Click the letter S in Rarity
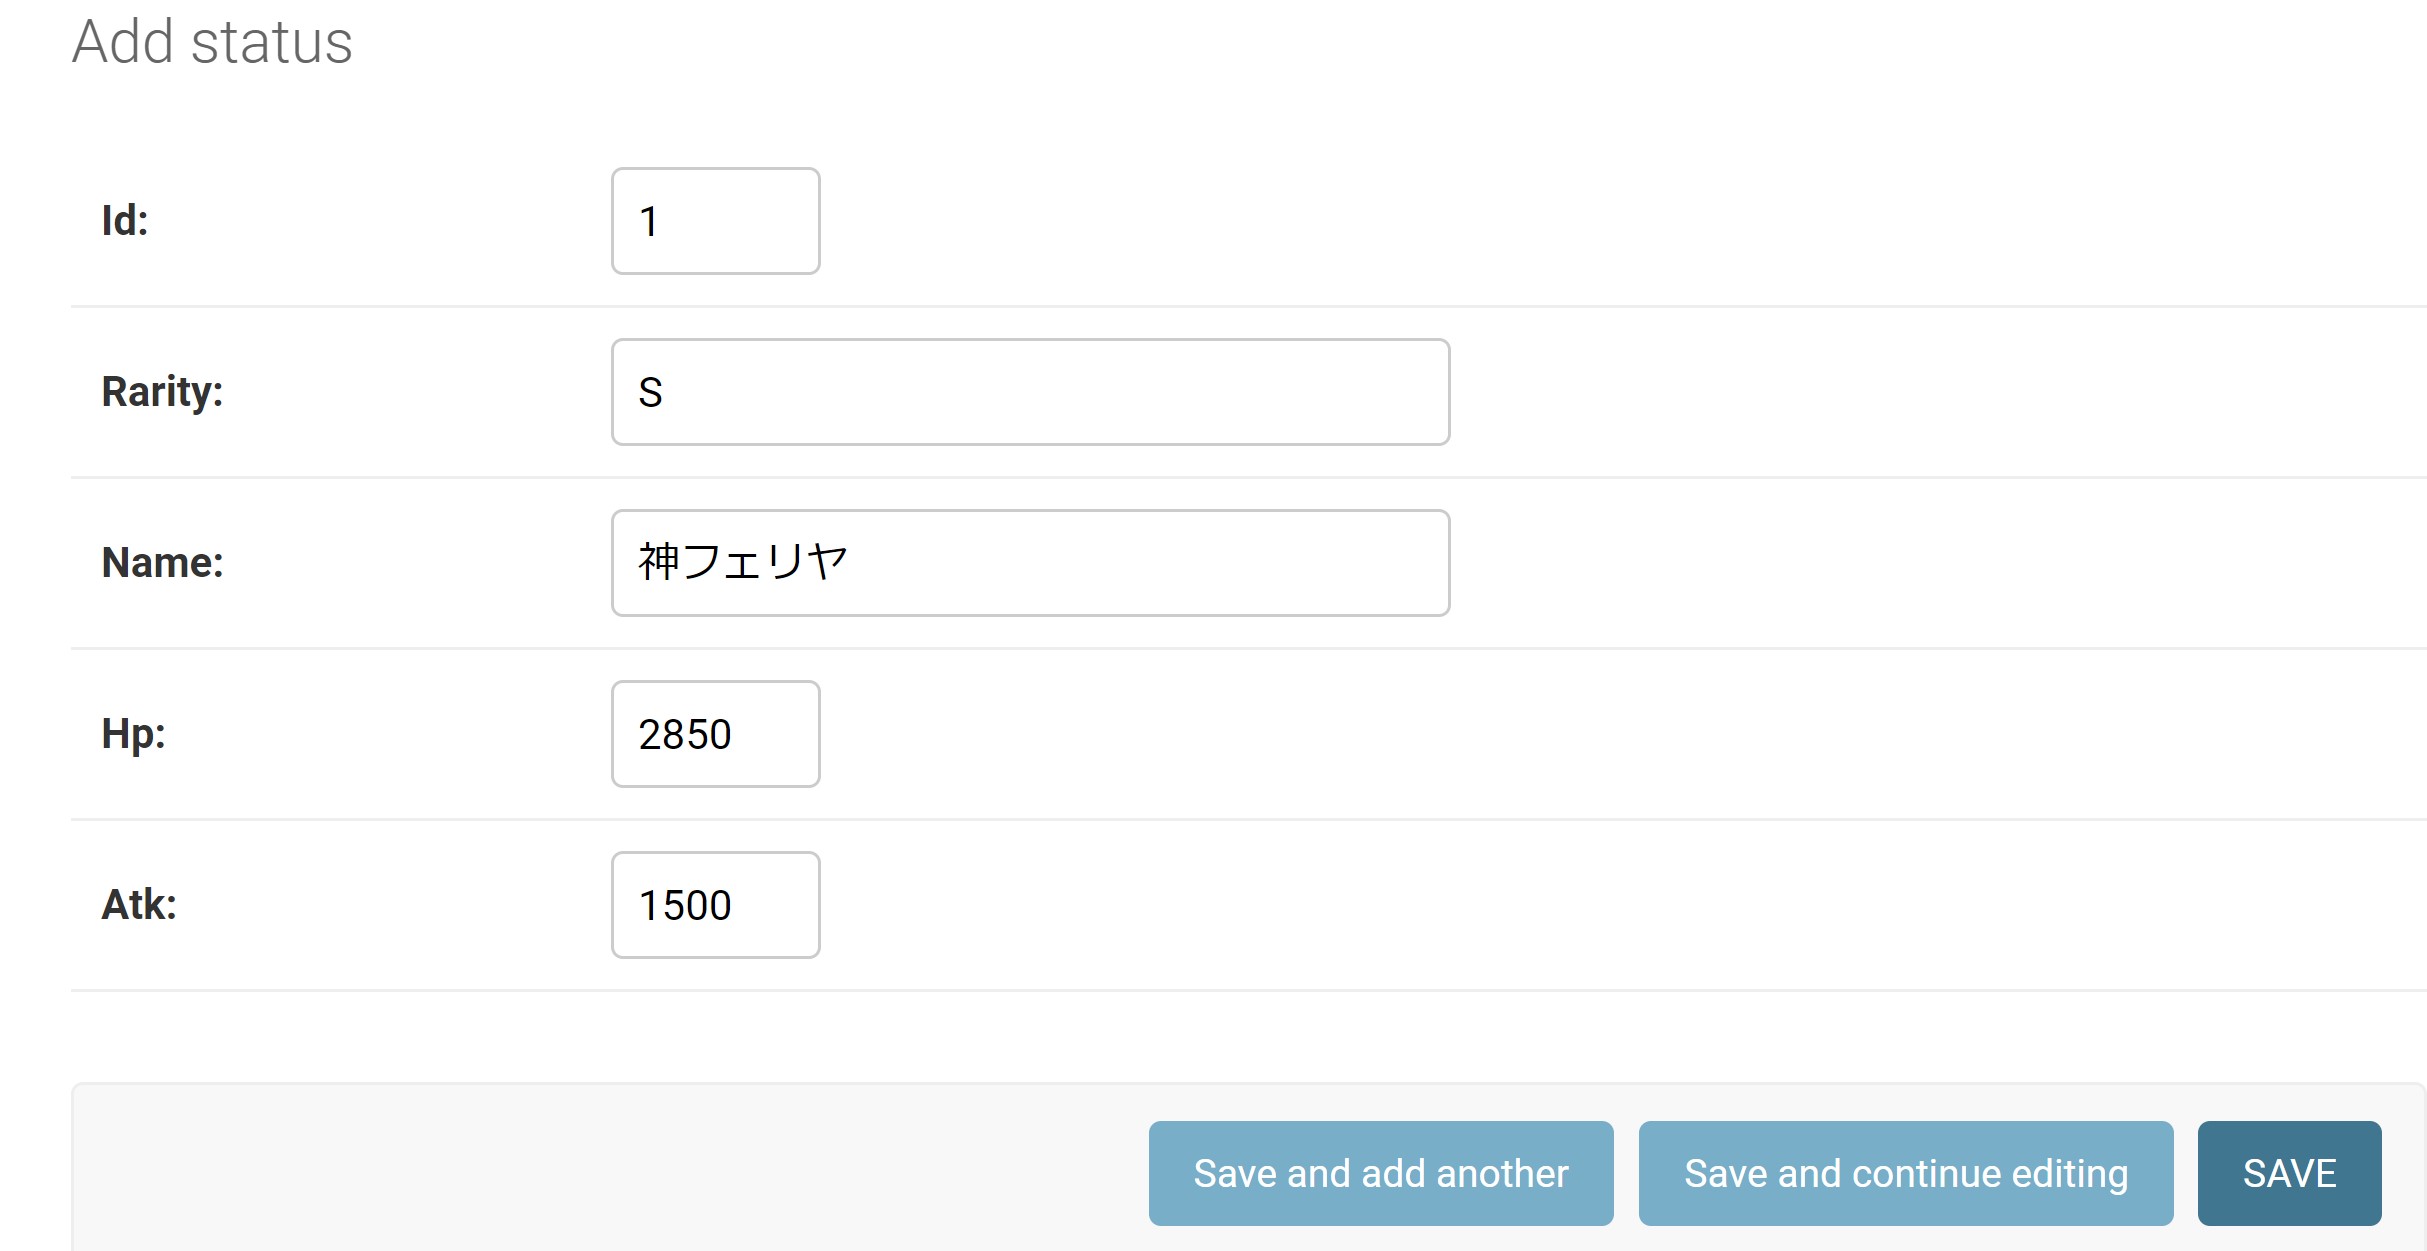The width and height of the screenshot is (2427, 1251). [651, 393]
